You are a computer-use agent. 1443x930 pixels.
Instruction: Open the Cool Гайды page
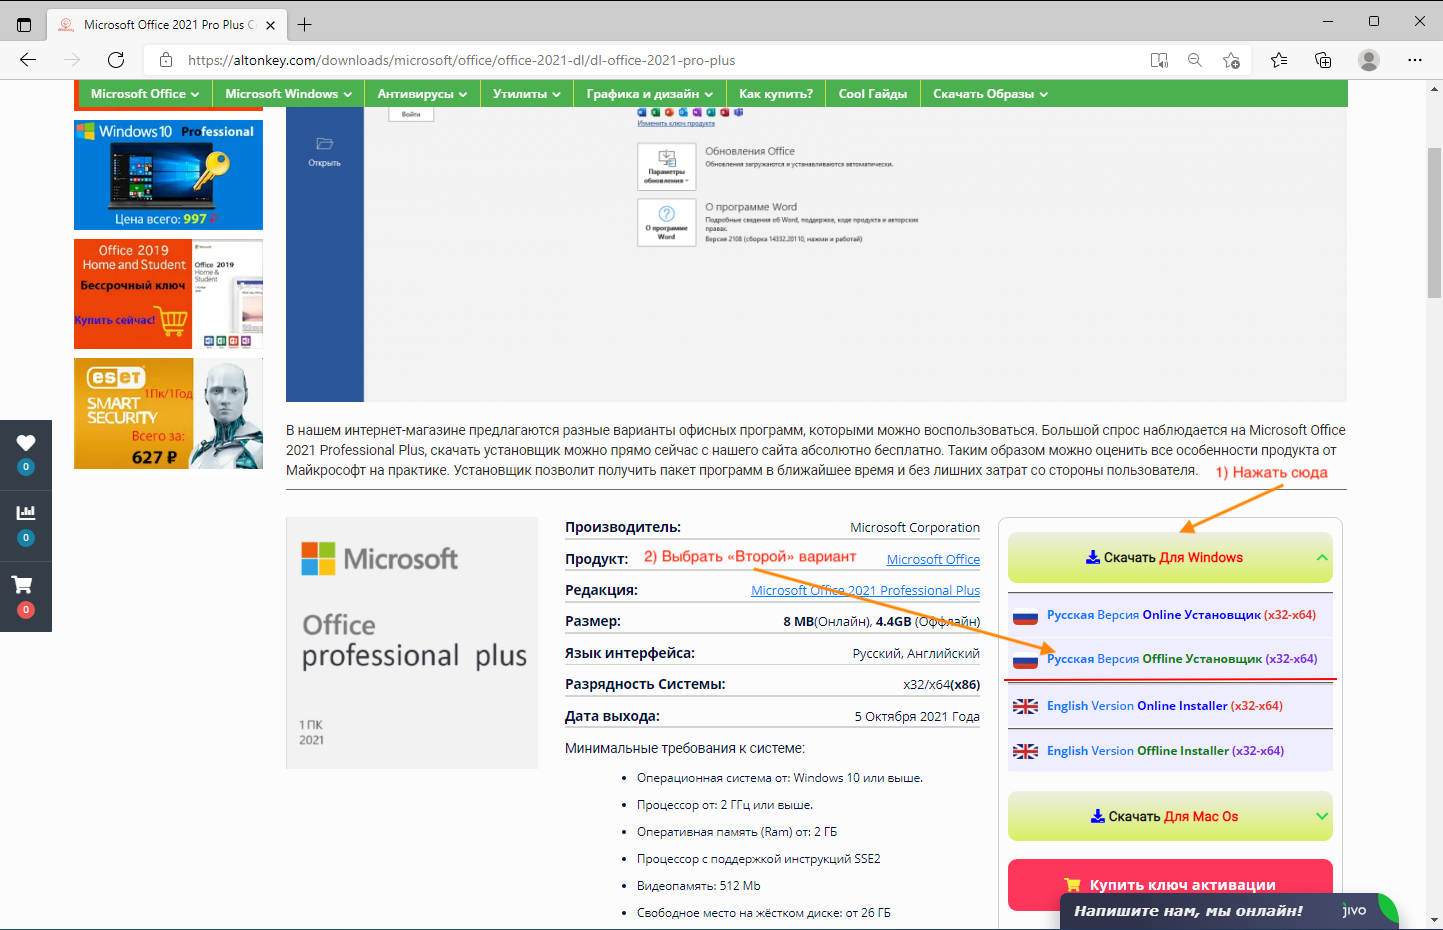[x=873, y=94]
